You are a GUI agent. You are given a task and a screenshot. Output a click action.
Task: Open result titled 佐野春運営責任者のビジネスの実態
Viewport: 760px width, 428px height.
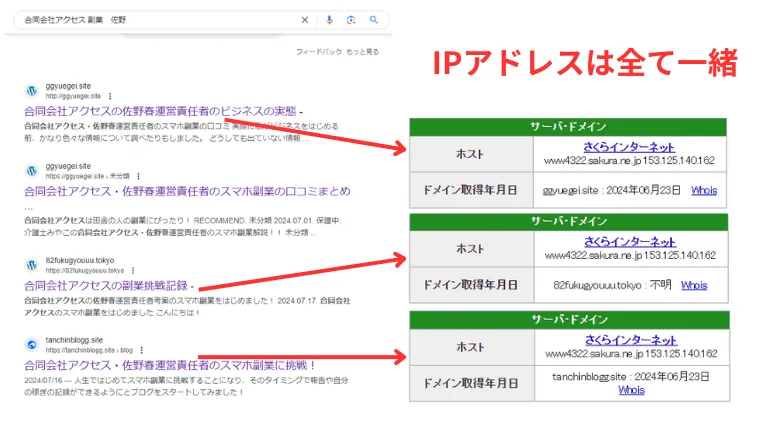[x=162, y=112]
